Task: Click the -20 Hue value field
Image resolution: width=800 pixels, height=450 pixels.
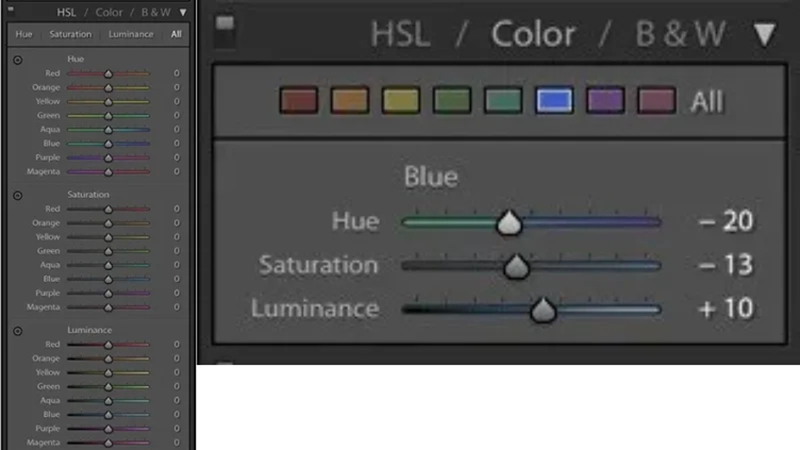Action: (x=725, y=221)
